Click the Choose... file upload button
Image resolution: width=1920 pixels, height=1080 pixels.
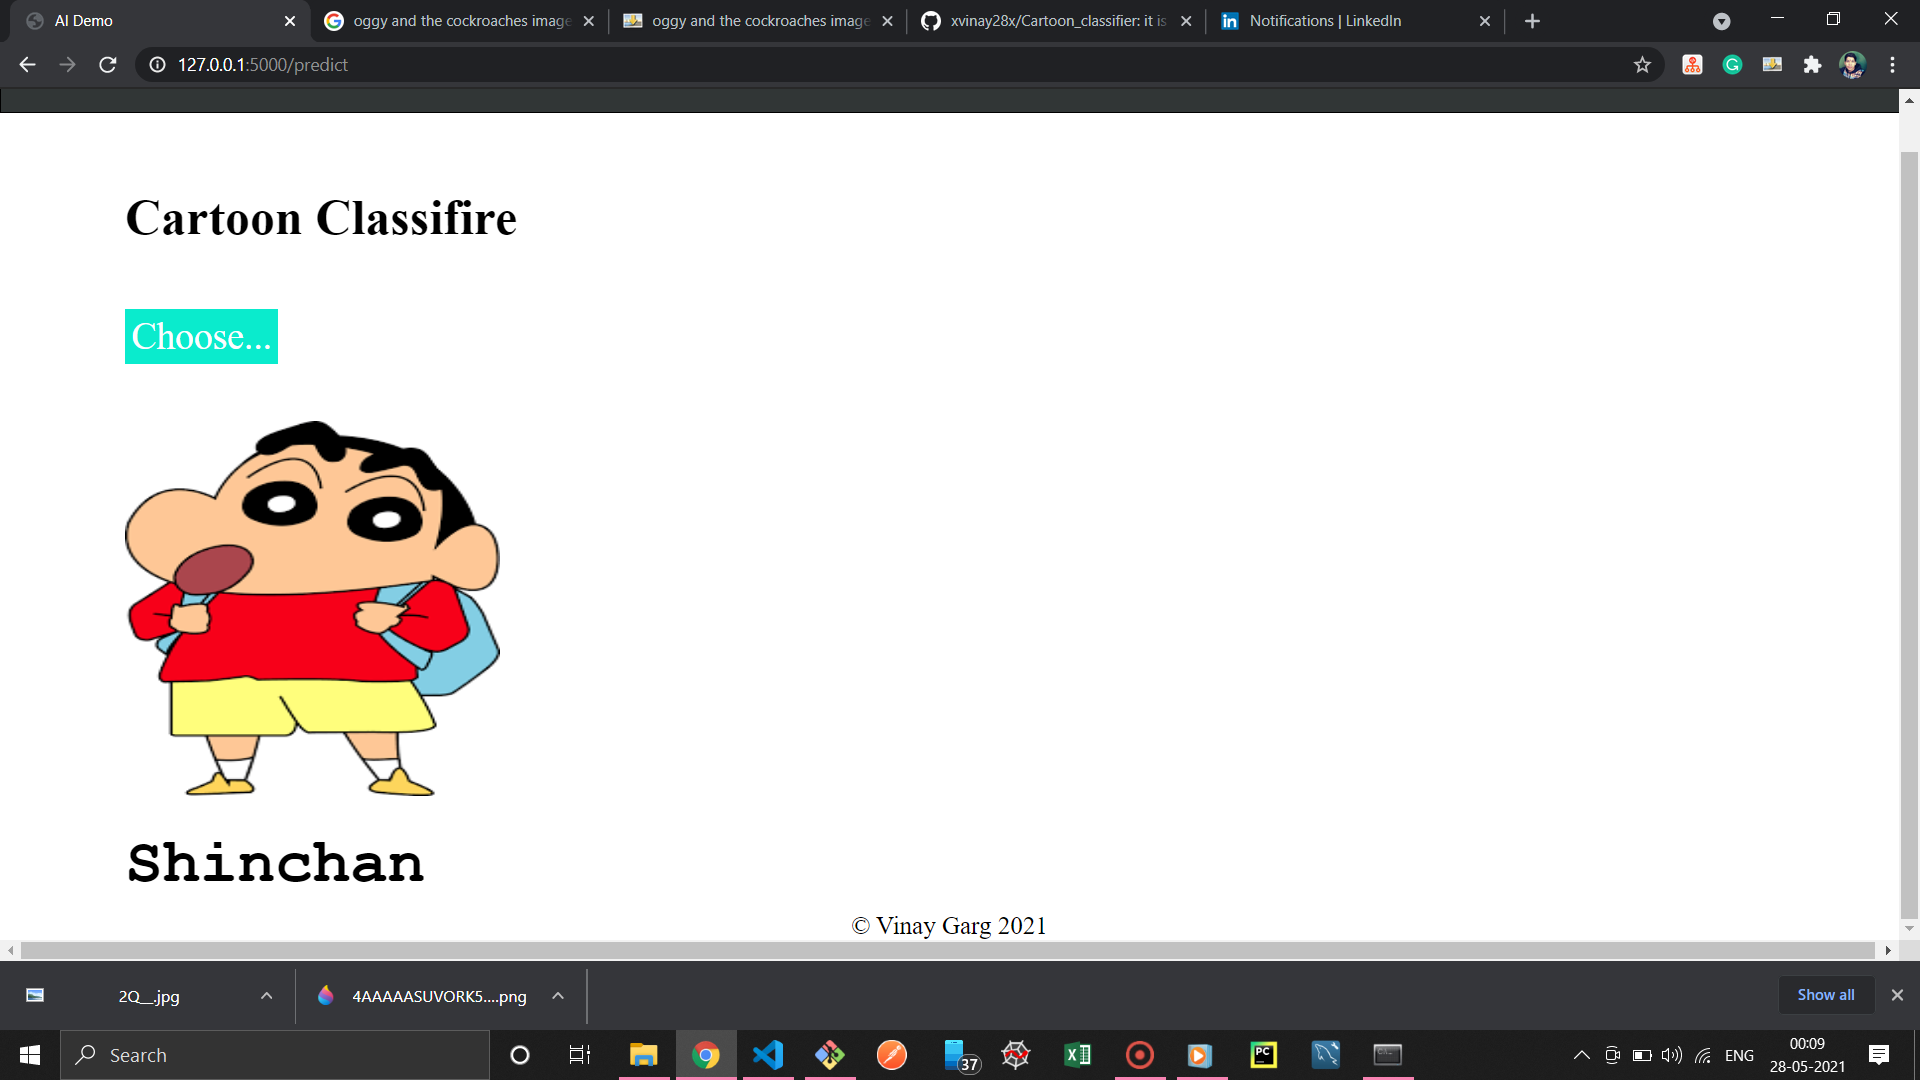[x=201, y=337]
